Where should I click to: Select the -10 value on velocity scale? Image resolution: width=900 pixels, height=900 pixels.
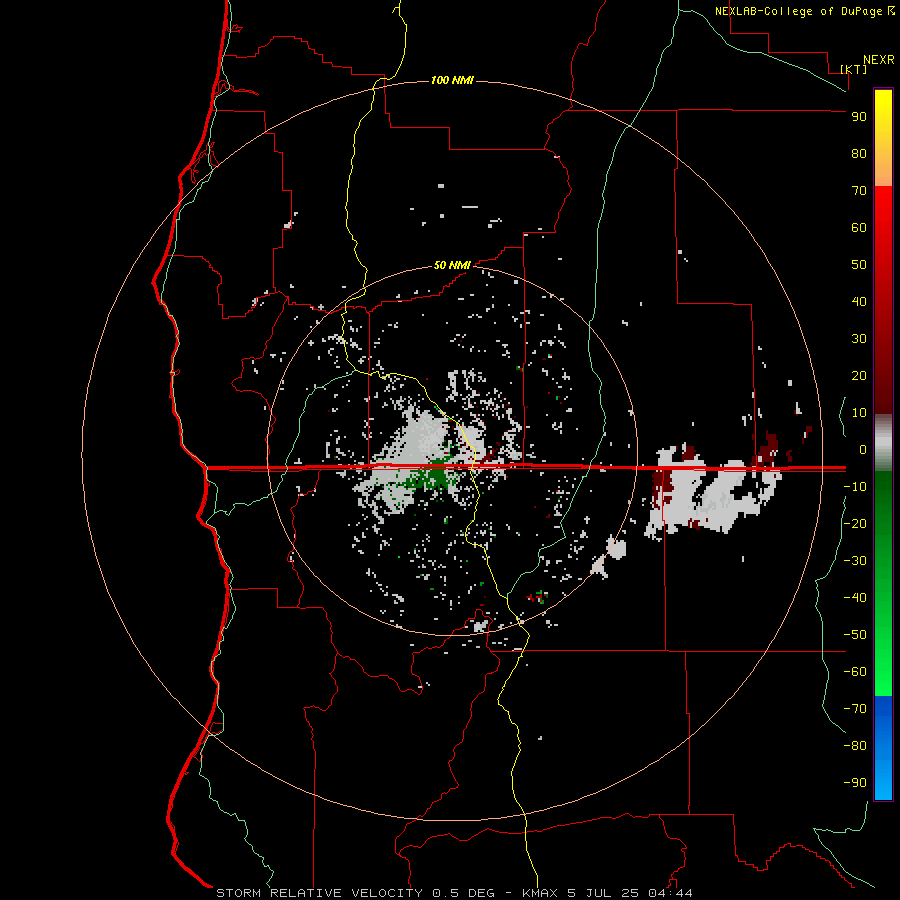click(855, 487)
